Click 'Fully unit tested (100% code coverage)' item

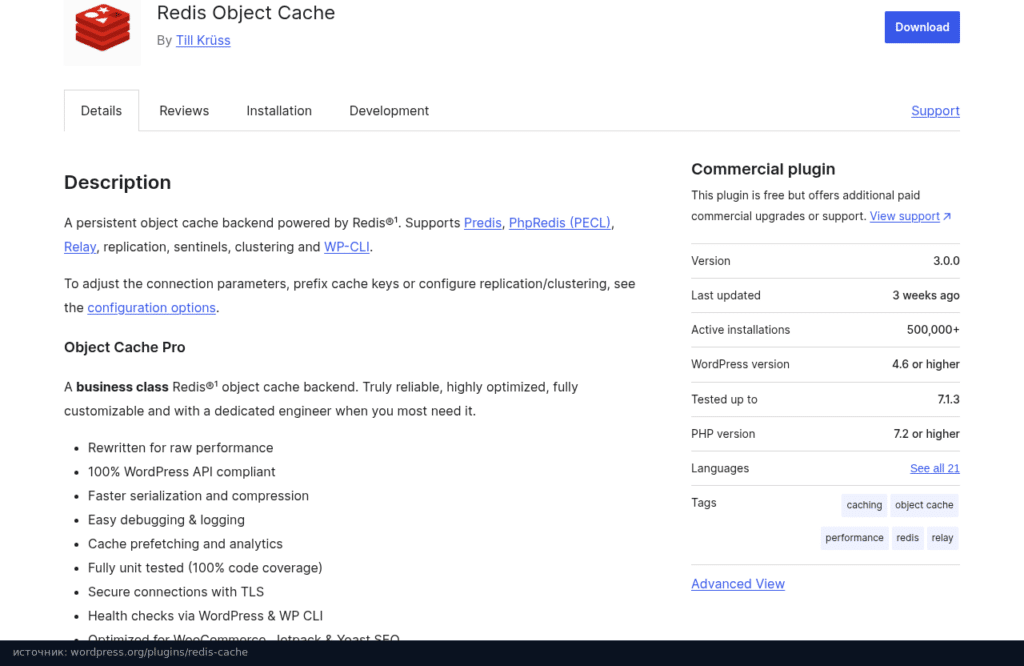205,568
